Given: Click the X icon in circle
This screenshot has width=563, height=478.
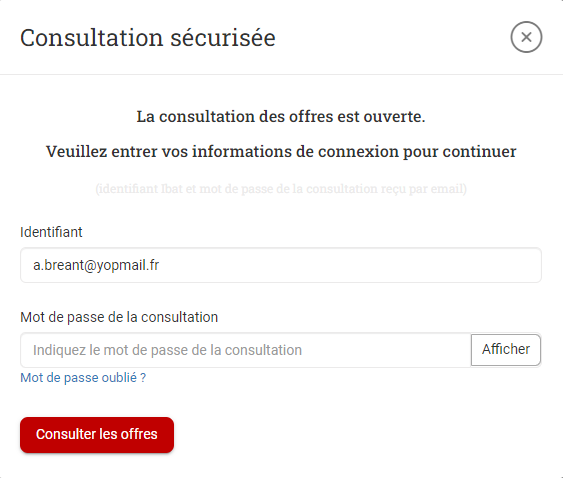Looking at the screenshot, I should point(526,37).
